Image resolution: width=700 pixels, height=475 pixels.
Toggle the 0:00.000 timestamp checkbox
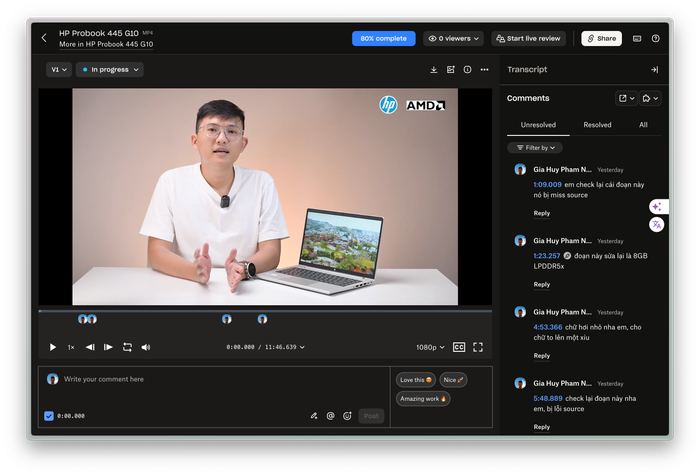point(49,416)
